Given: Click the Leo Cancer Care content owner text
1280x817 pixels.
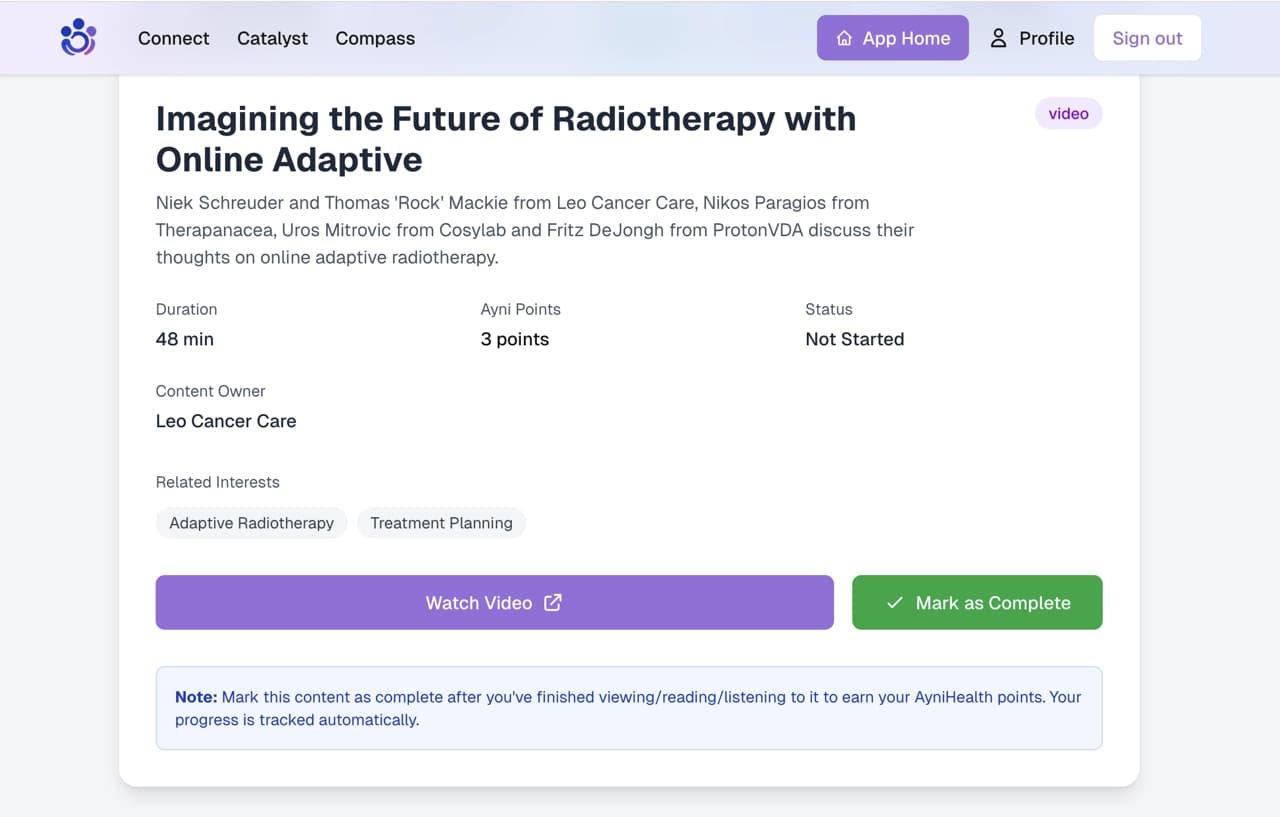Looking at the screenshot, I should click(x=226, y=421).
